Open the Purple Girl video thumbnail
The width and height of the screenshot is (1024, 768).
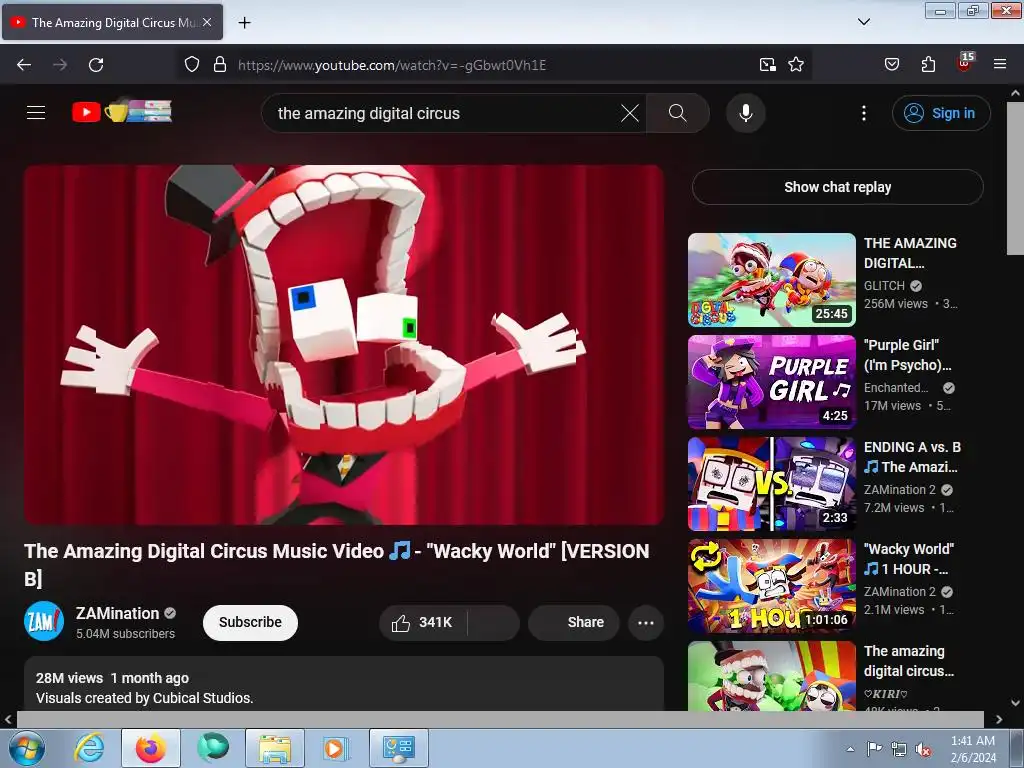click(771, 382)
